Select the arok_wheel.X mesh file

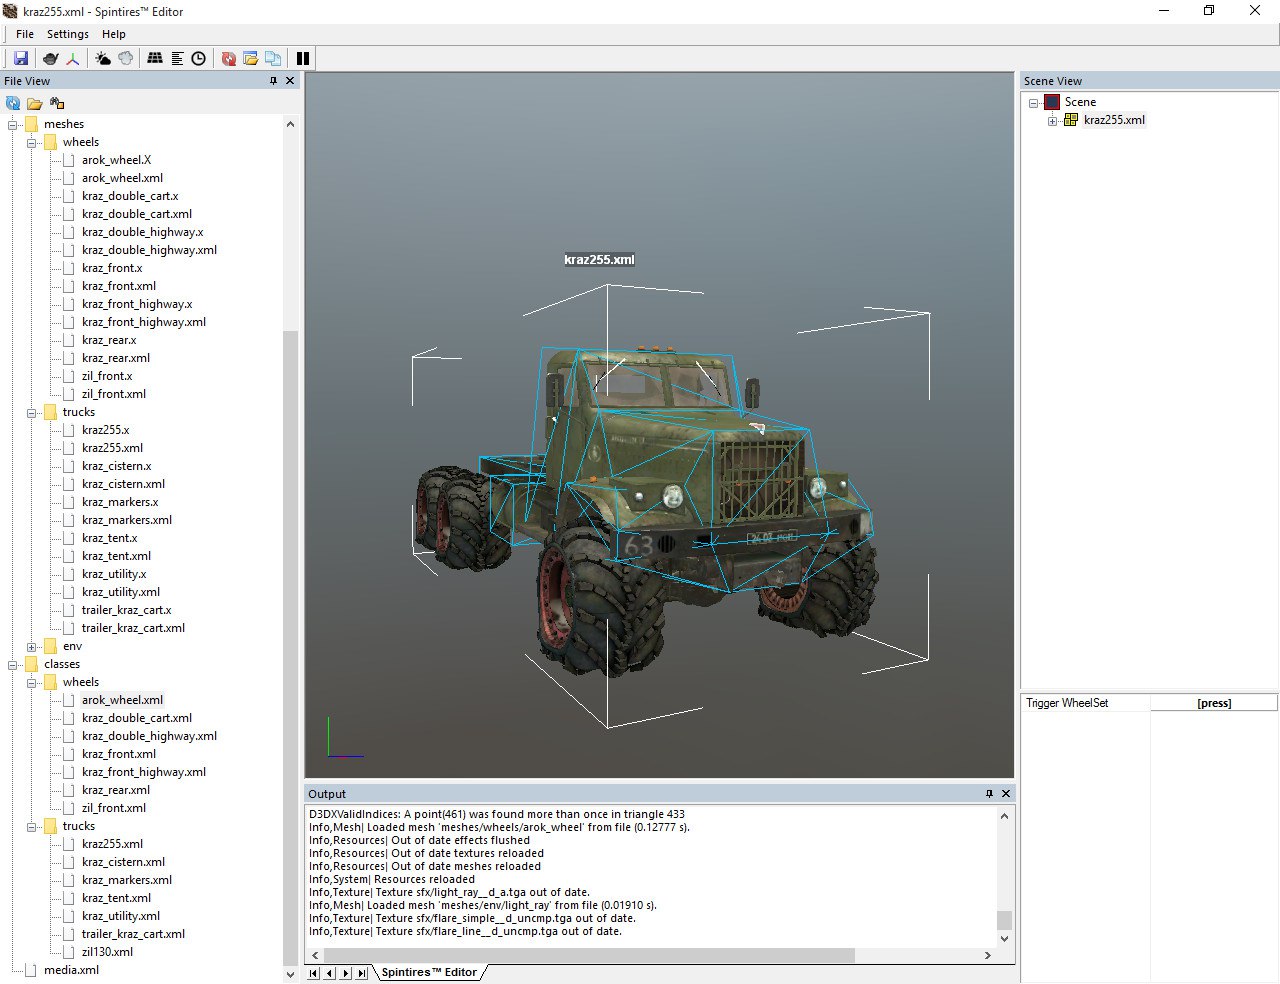coord(116,160)
